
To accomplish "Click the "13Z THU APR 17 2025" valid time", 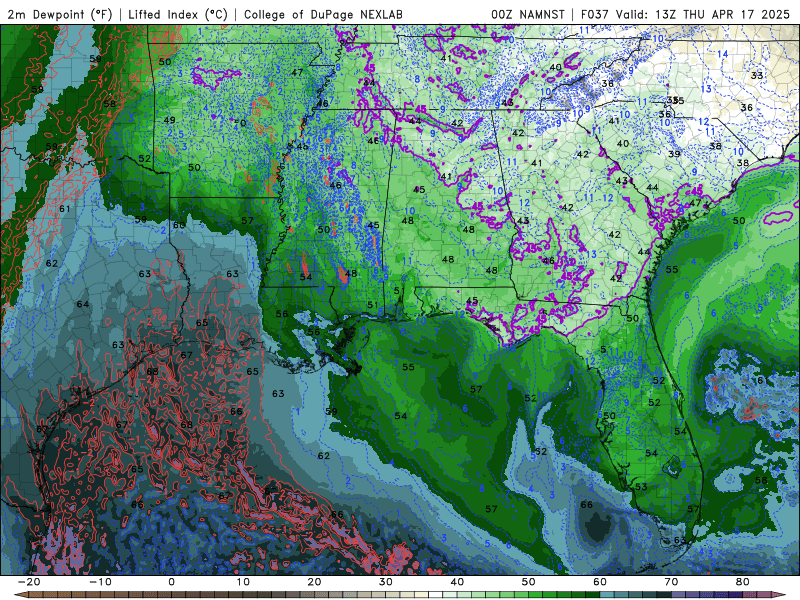I will coord(722,14).
